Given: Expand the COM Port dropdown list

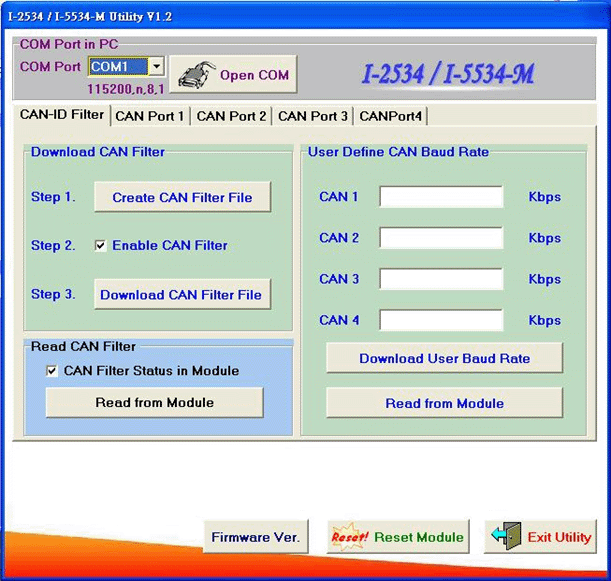Looking at the screenshot, I should point(156,67).
